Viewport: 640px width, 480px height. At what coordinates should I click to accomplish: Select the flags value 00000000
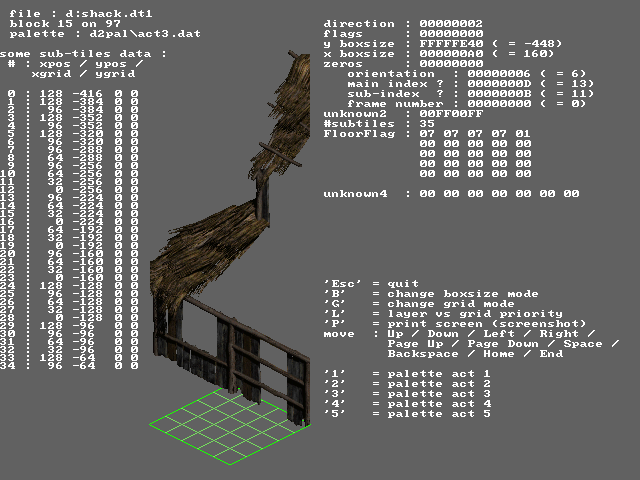[x=451, y=34]
